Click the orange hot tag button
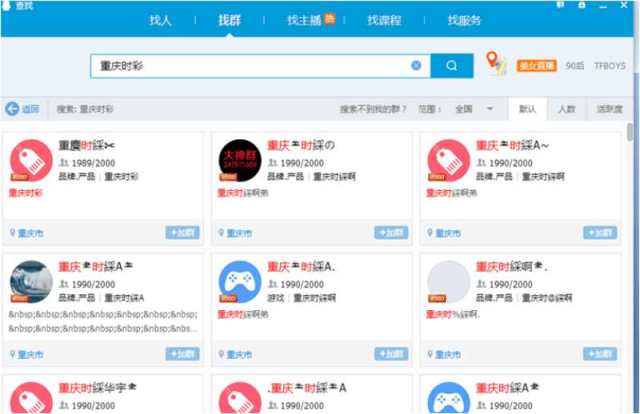The image size is (640, 414). (537, 66)
